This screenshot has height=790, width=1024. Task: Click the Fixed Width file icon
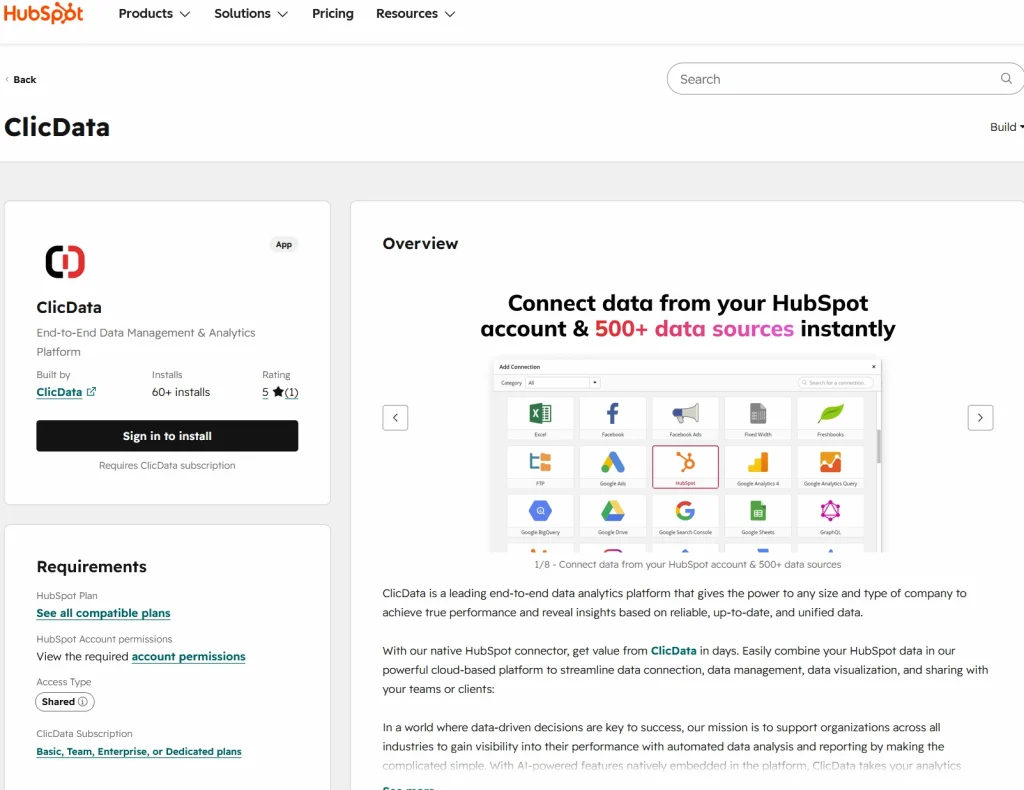pyautogui.click(x=758, y=413)
